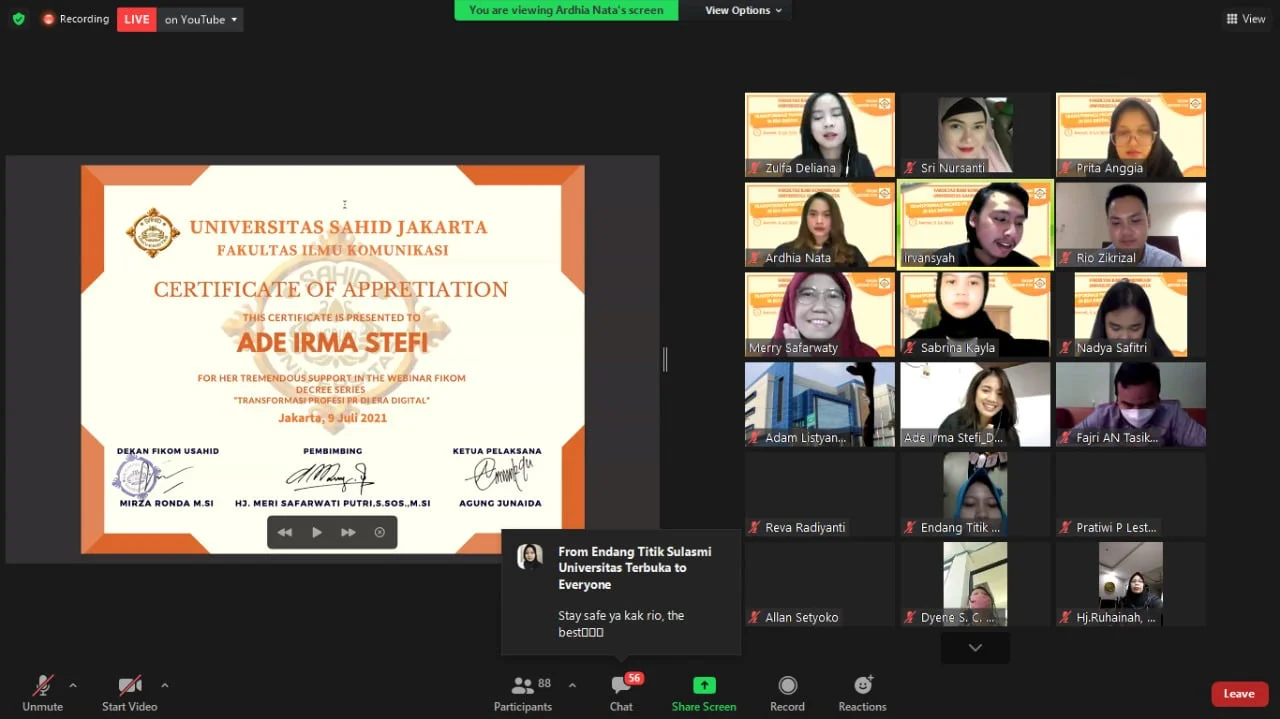Open the Reactions menu

(862, 693)
